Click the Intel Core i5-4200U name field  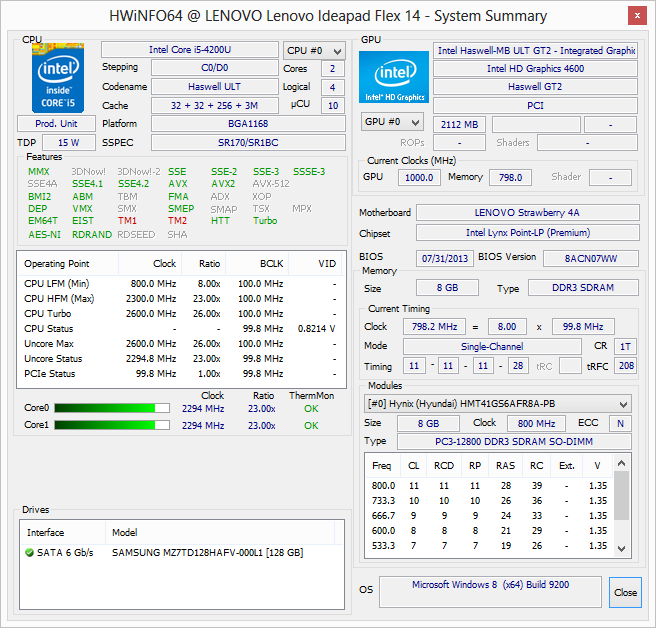[x=190, y=50]
